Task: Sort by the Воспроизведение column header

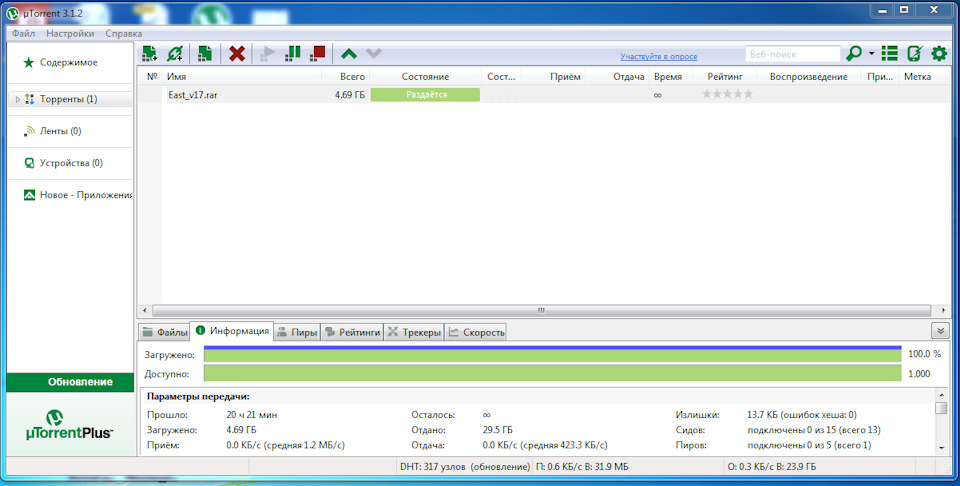Action: pyautogui.click(x=808, y=77)
